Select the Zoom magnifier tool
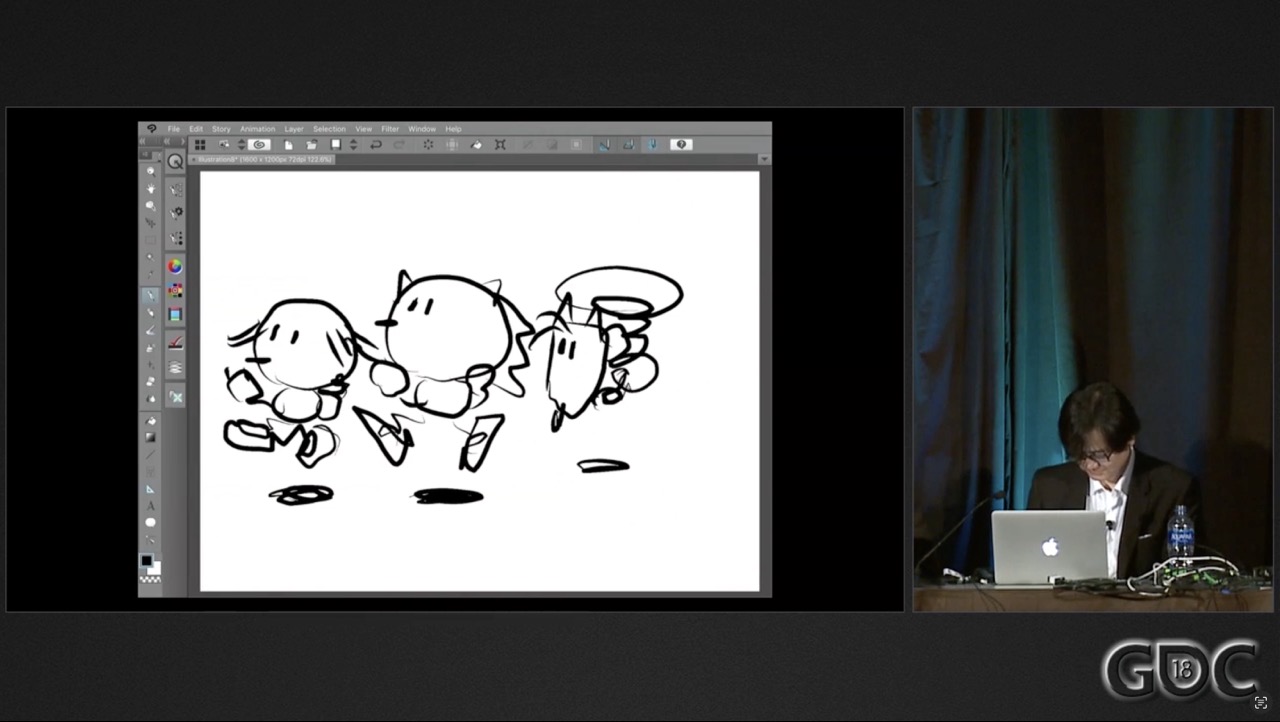The width and height of the screenshot is (1280, 722). click(x=150, y=170)
